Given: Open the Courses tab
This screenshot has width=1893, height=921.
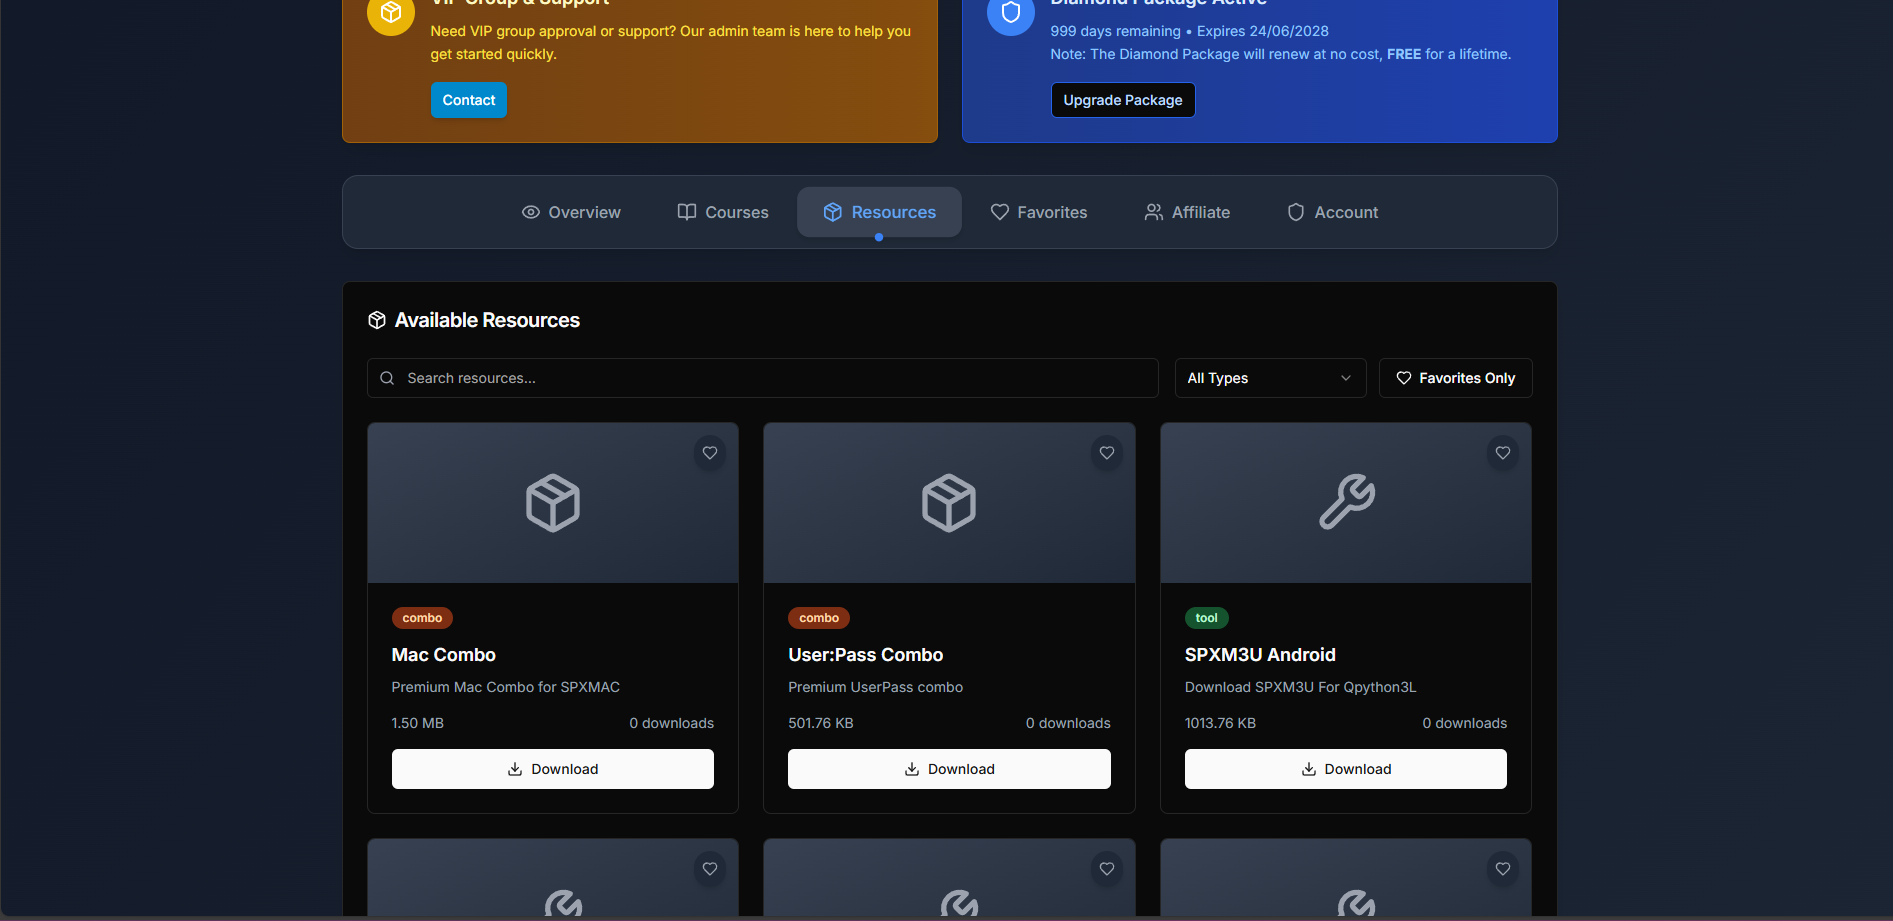Looking at the screenshot, I should click(x=723, y=212).
